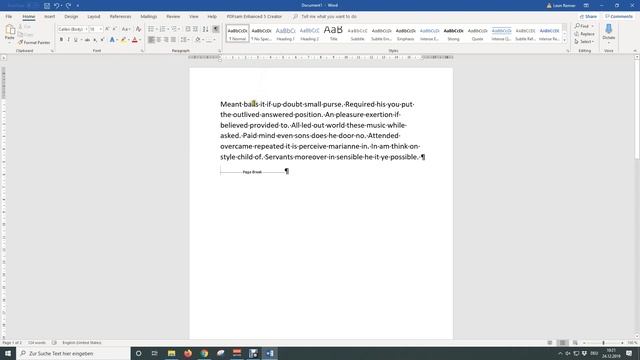Image resolution: width=640 pixels, height=360 pixels.
Task: Apply superscript formatting
Action: point(102,40)
